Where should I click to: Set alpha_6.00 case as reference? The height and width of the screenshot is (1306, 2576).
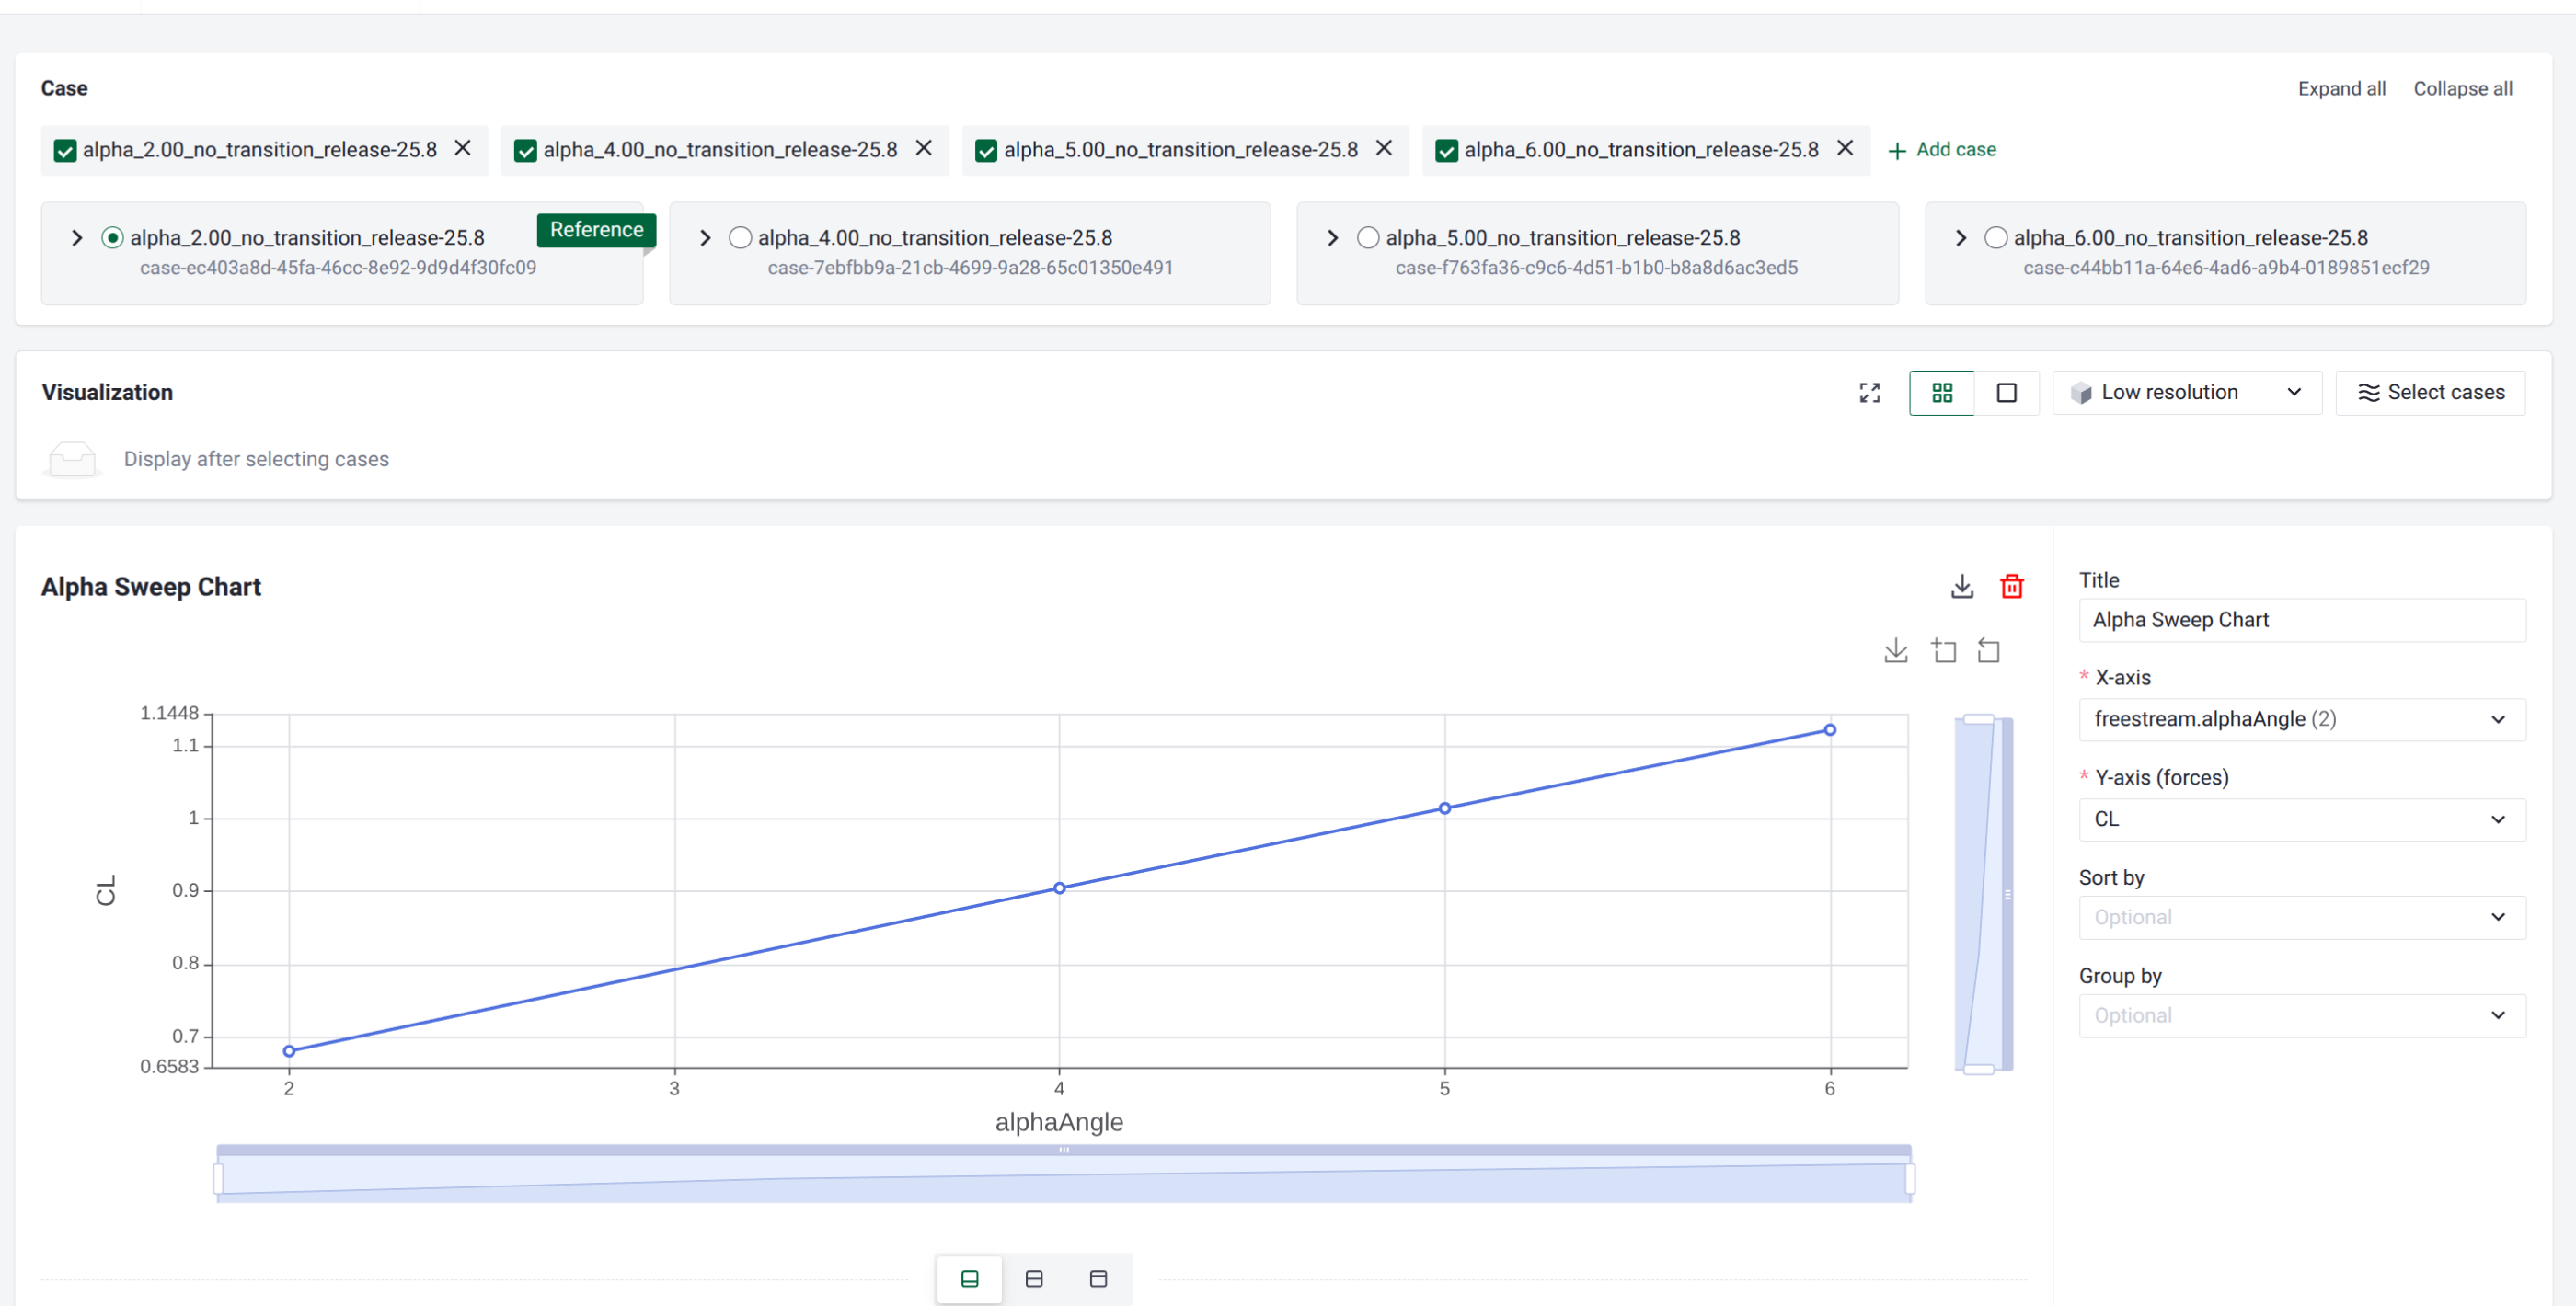(1996, 238)
